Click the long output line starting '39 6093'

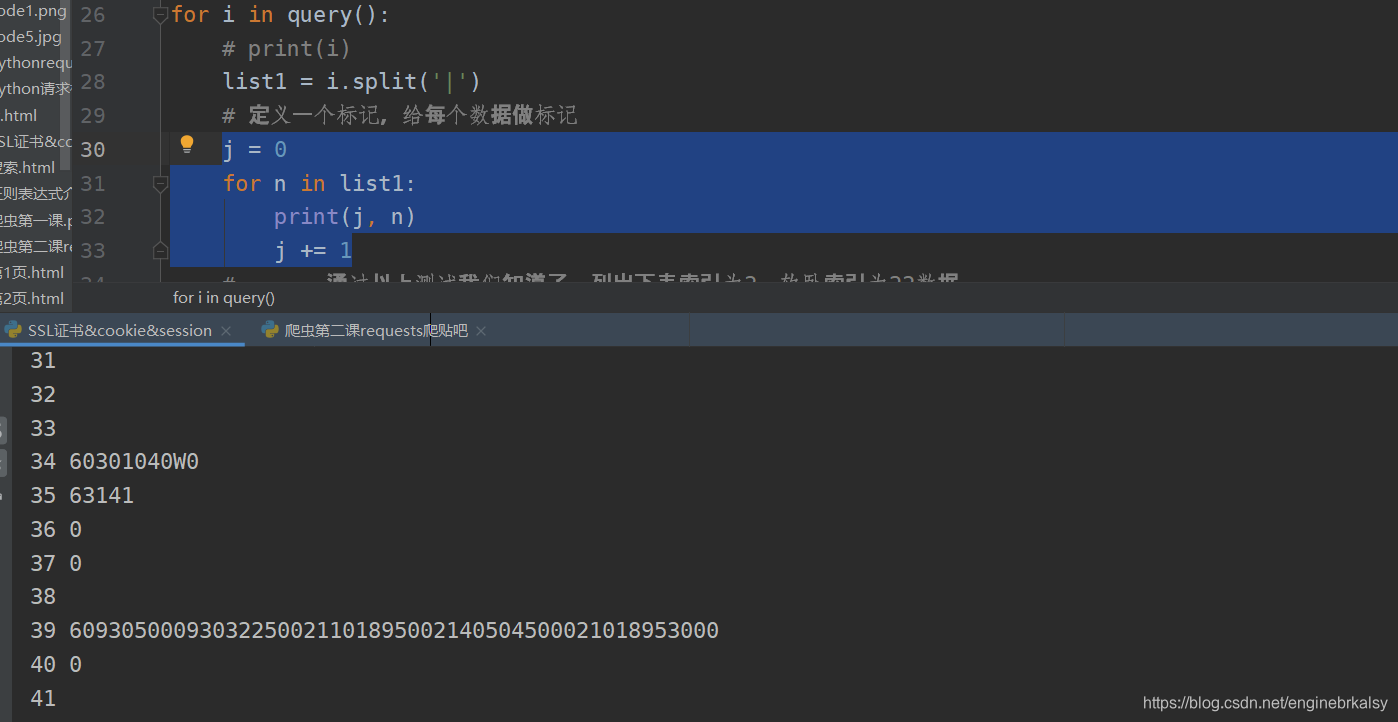[x=374, y=631]
